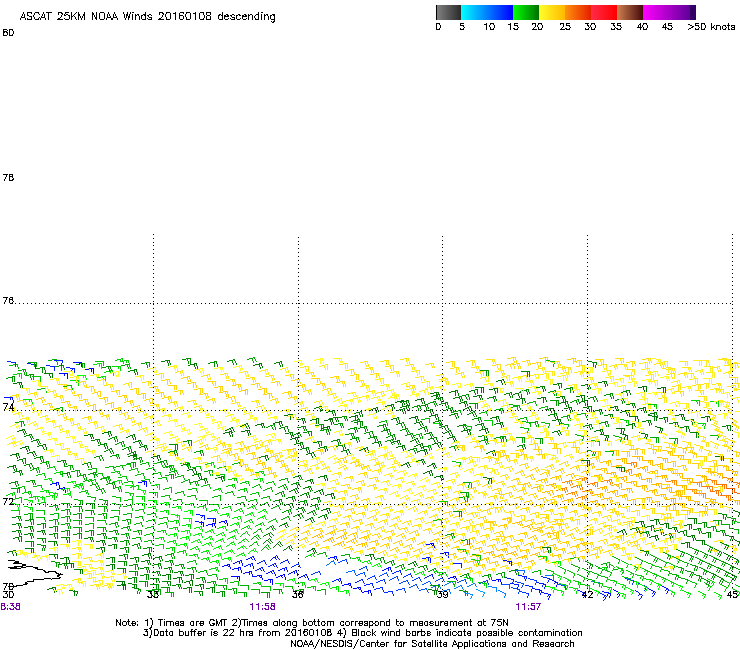
Task: Click the title 'ASCAT 25KM NOAA Winds 20160108 descending'
Action: [x=147, y=17]
